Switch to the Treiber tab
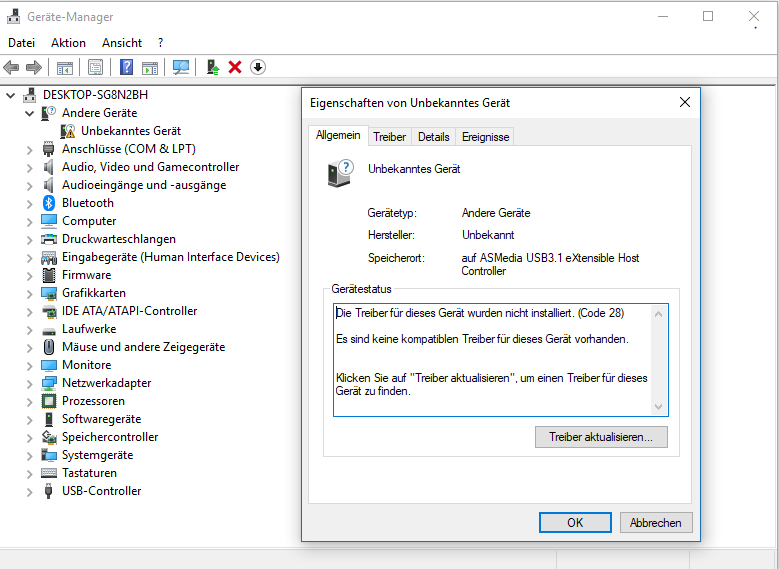779x569 pixels. tap(389, 137)
